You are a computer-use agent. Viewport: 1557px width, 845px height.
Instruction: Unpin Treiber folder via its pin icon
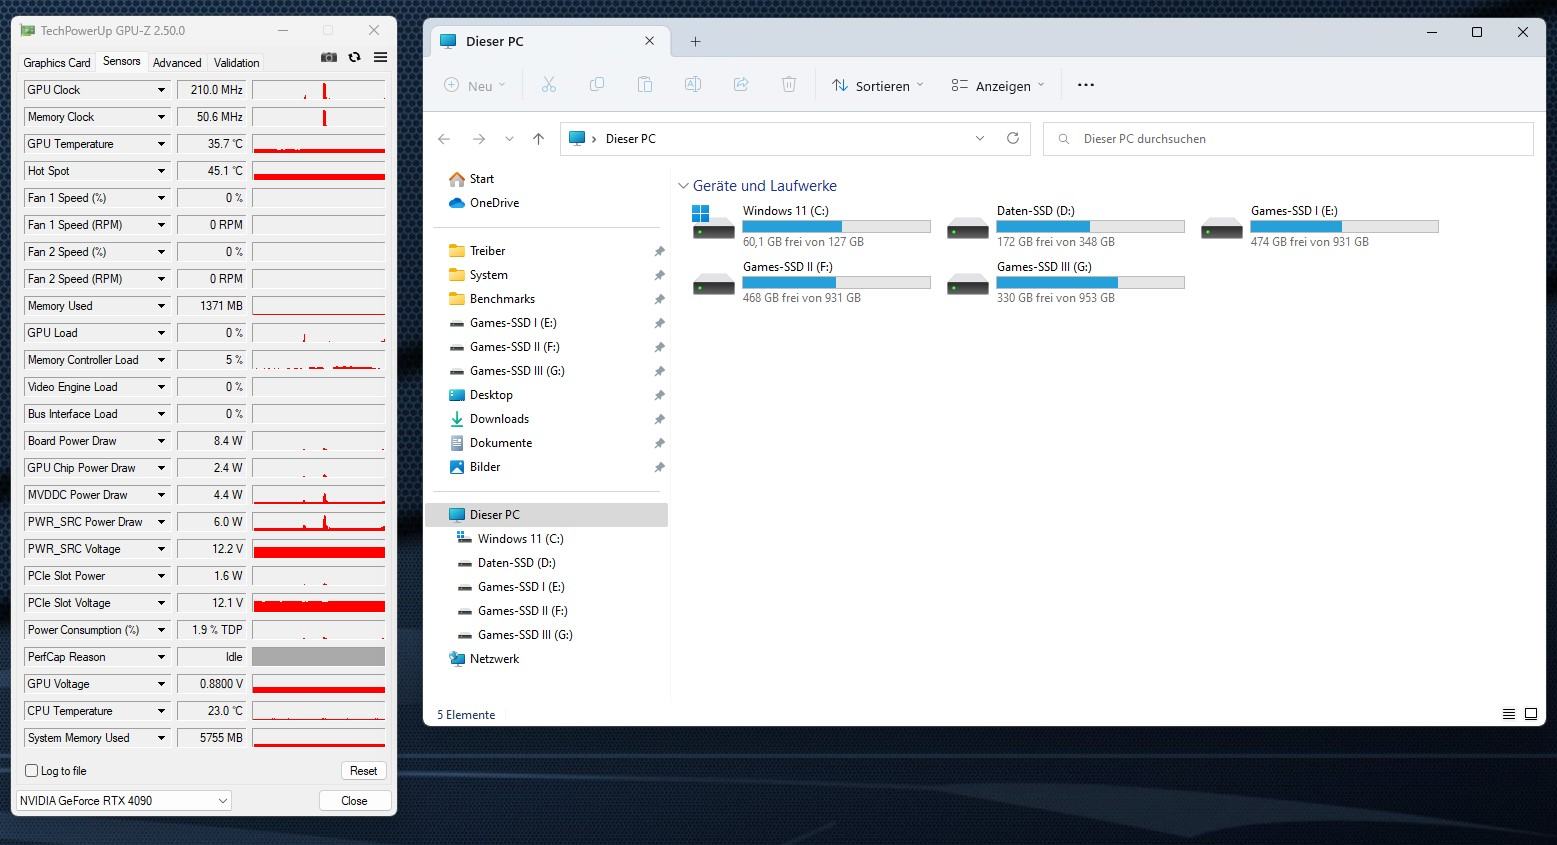click(x=659, y=251)
